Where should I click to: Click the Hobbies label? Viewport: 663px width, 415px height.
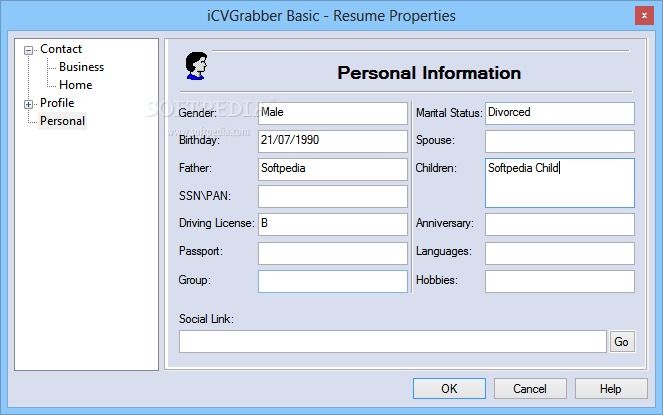pos(437,280)
